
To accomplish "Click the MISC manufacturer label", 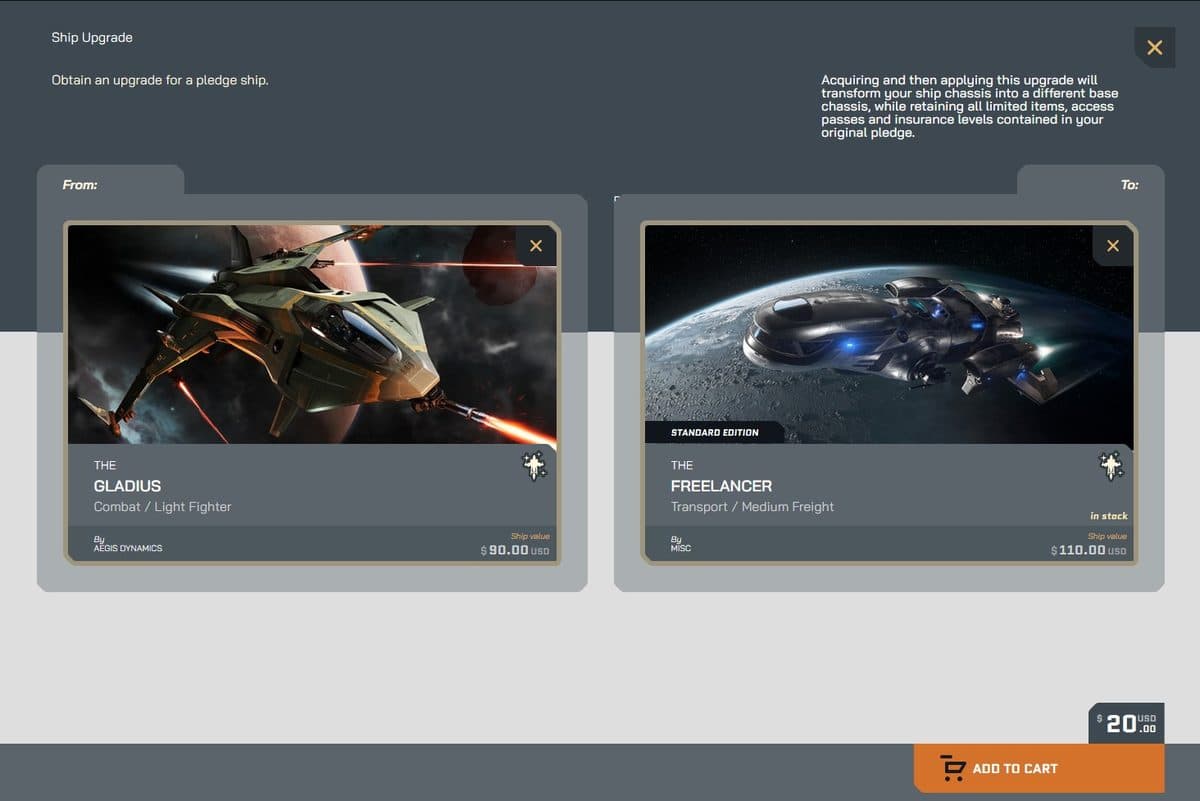I will pos(681,548).
